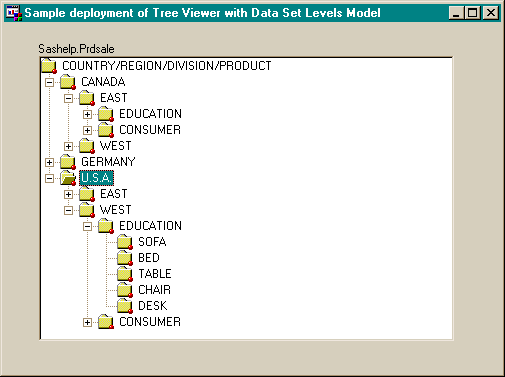Click the highlighted U.S.A. label
Image resolution: width=505 pixels, height=377 pixels.
tap(97, 178)
